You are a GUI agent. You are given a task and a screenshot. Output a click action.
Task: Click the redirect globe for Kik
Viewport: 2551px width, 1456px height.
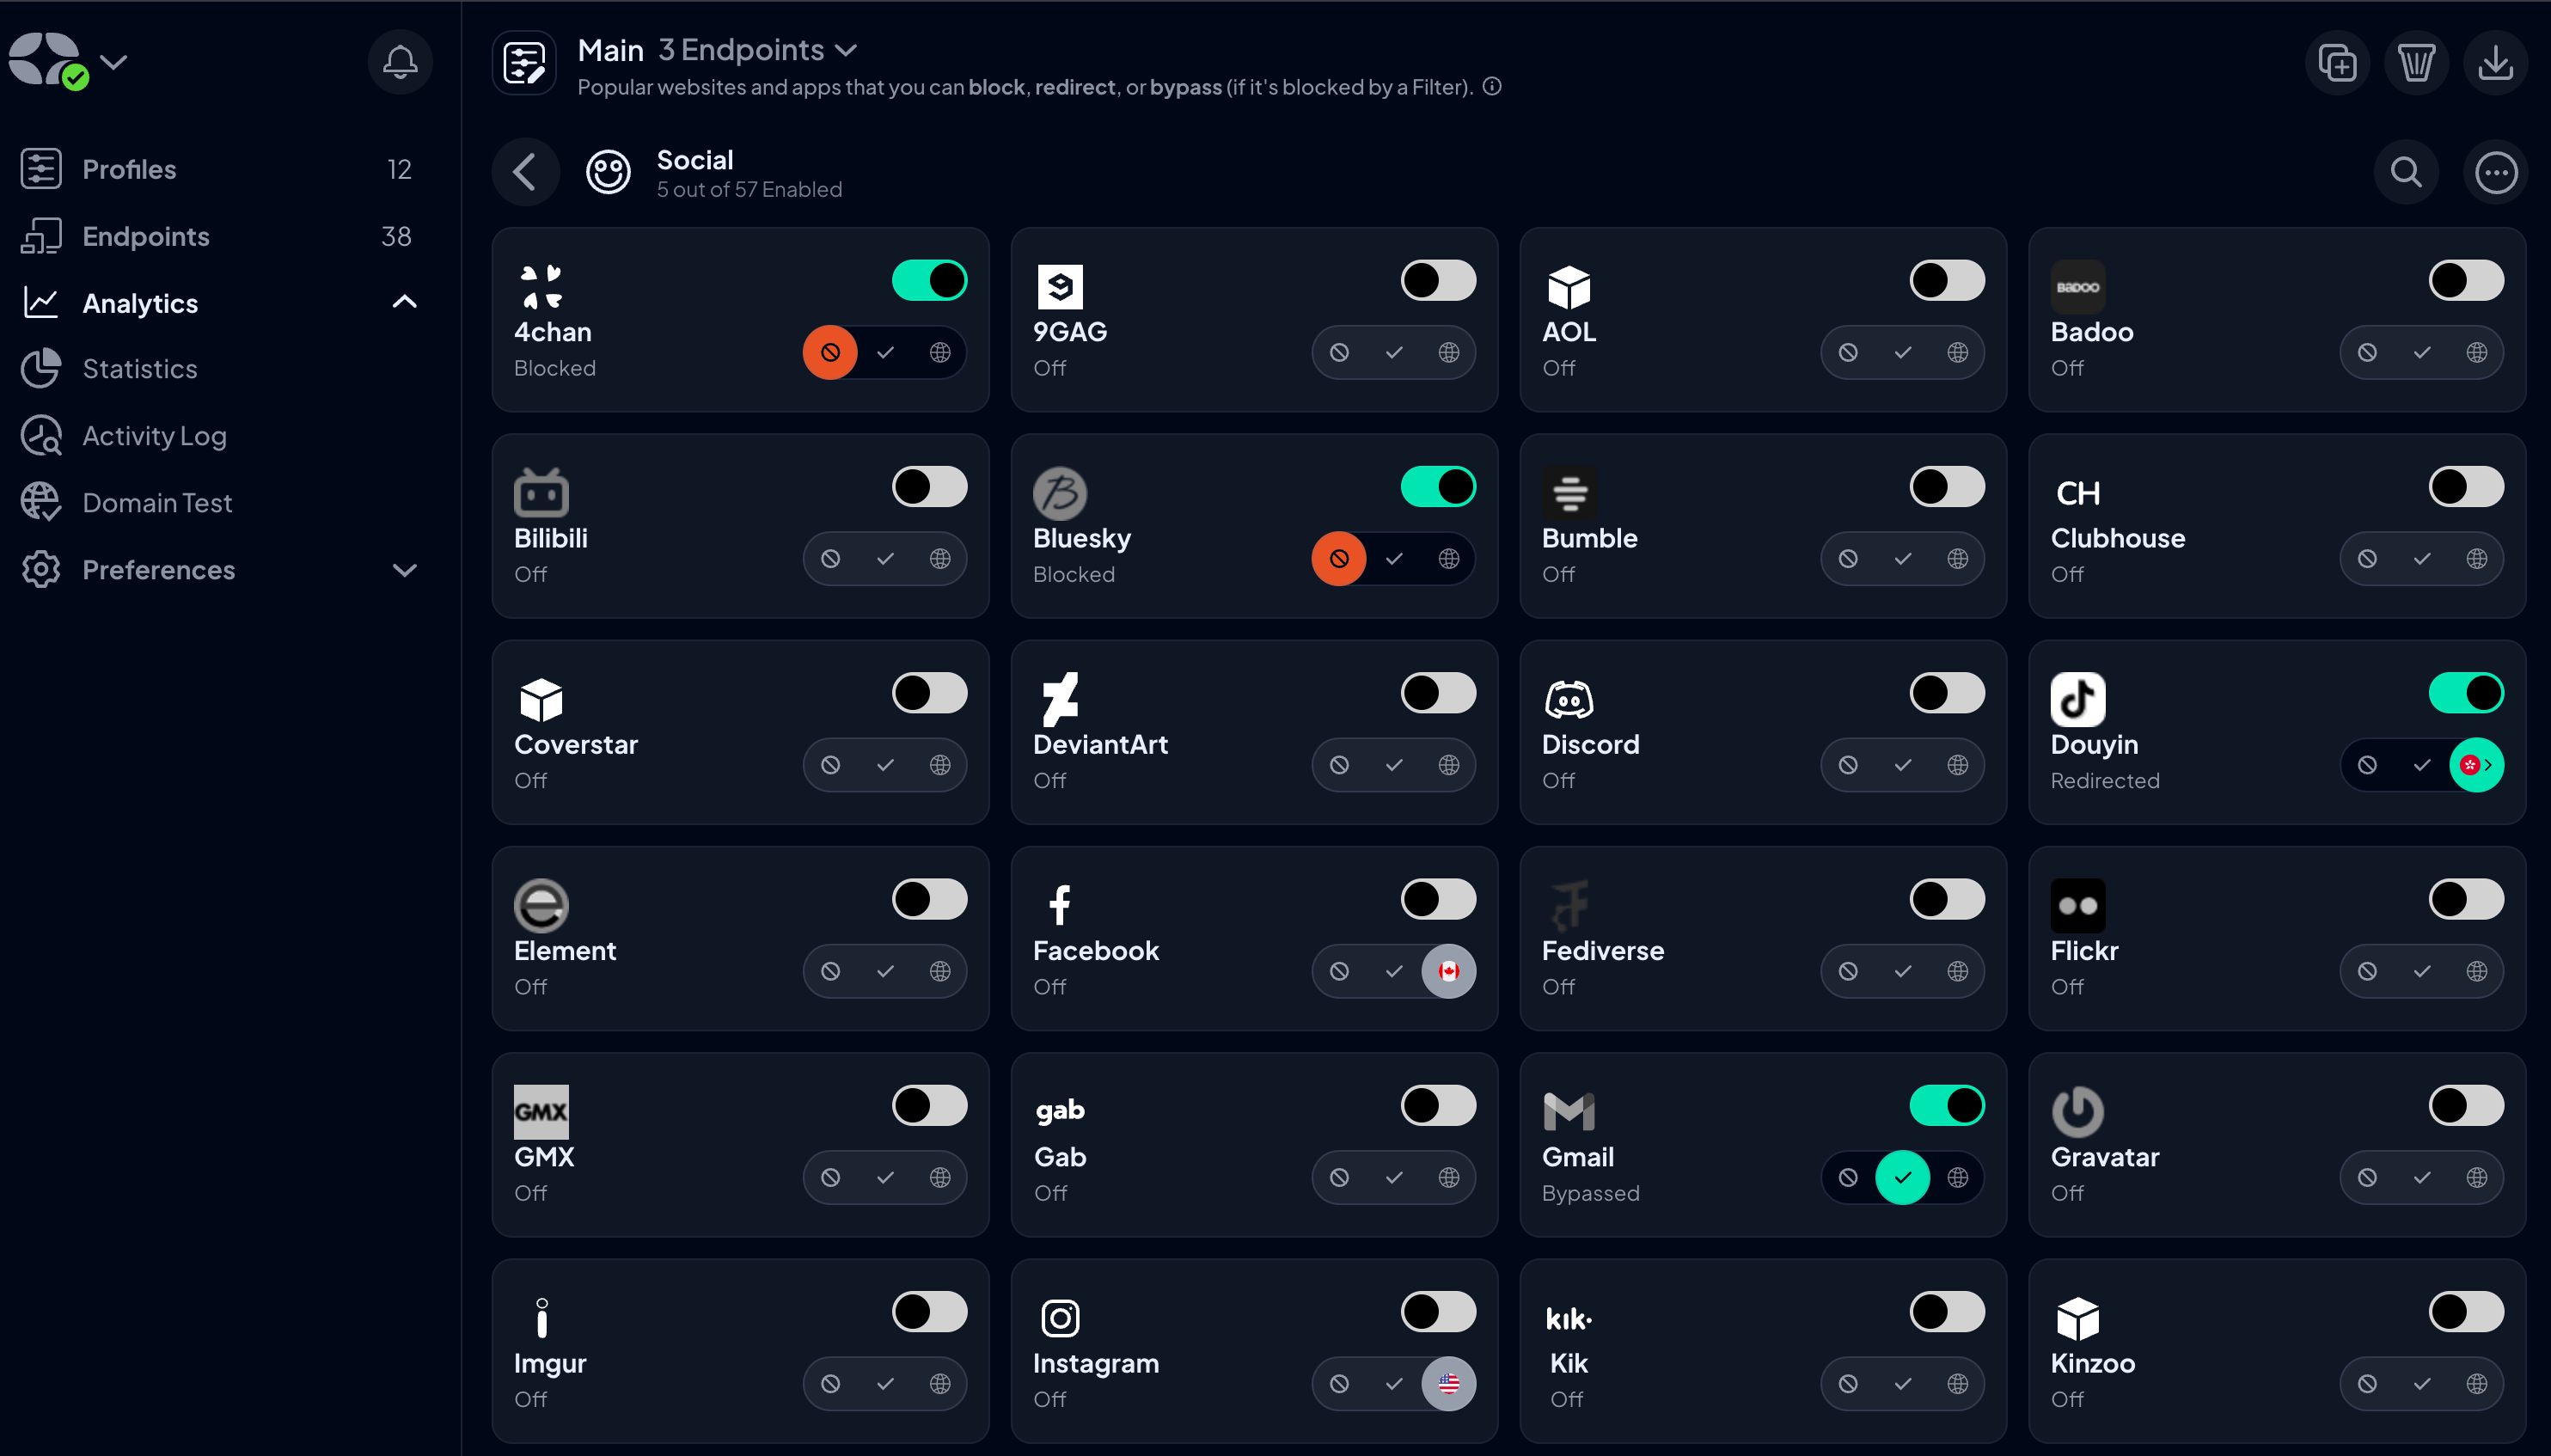[1957, 1383]
